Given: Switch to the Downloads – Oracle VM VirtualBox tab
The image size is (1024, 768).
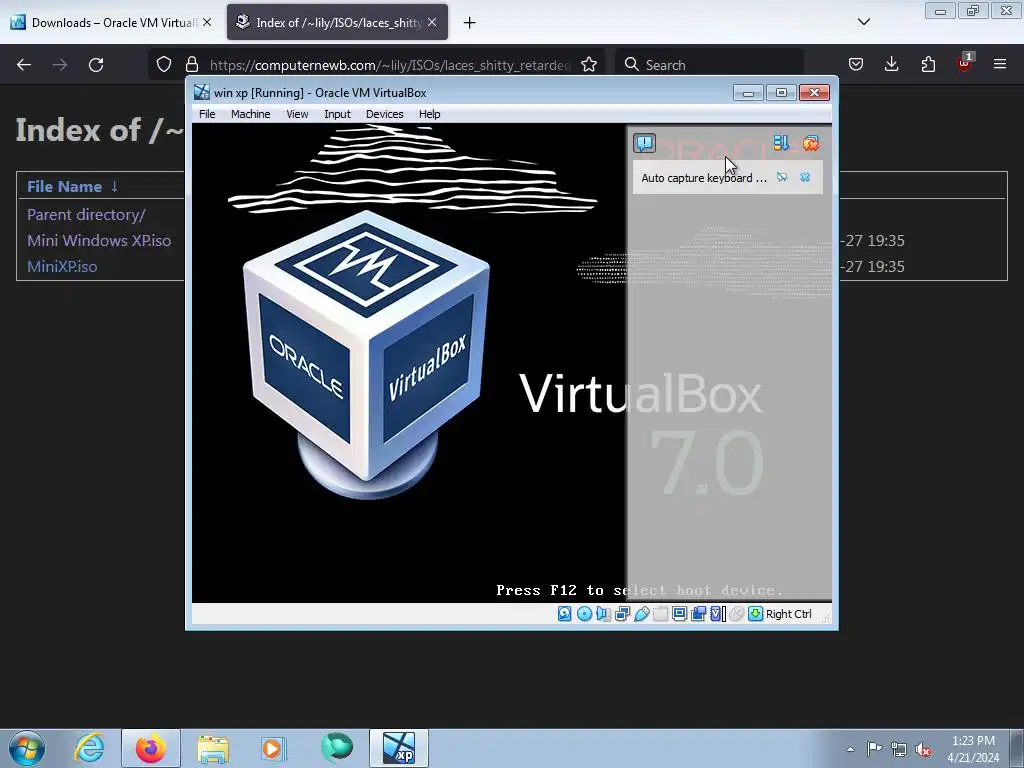Looking at the screenshot, I should [112, 22].
